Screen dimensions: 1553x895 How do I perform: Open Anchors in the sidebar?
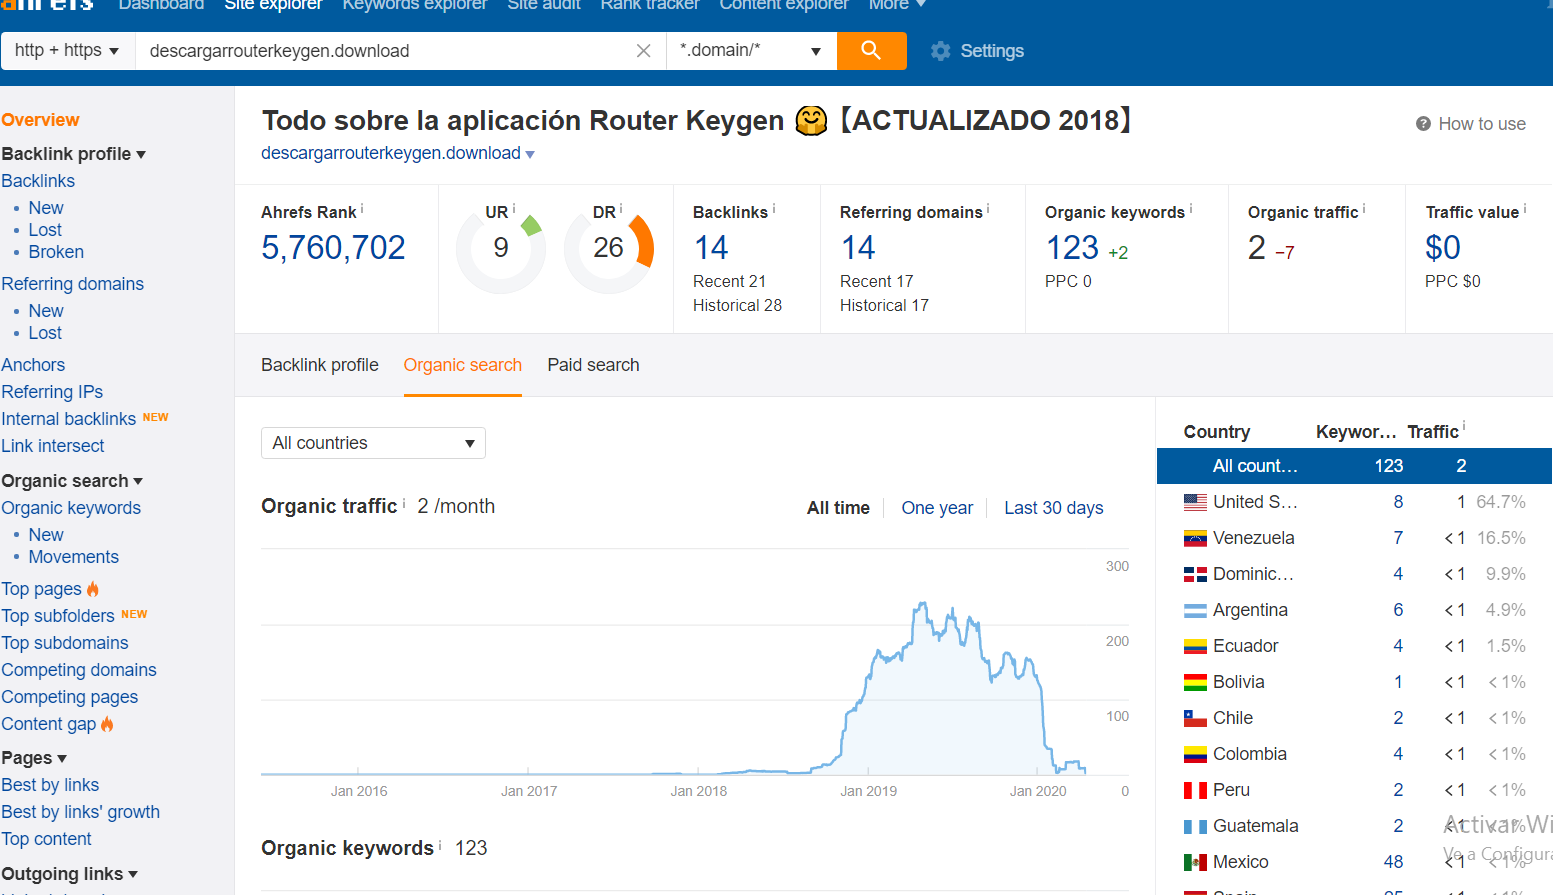(33, 365)
